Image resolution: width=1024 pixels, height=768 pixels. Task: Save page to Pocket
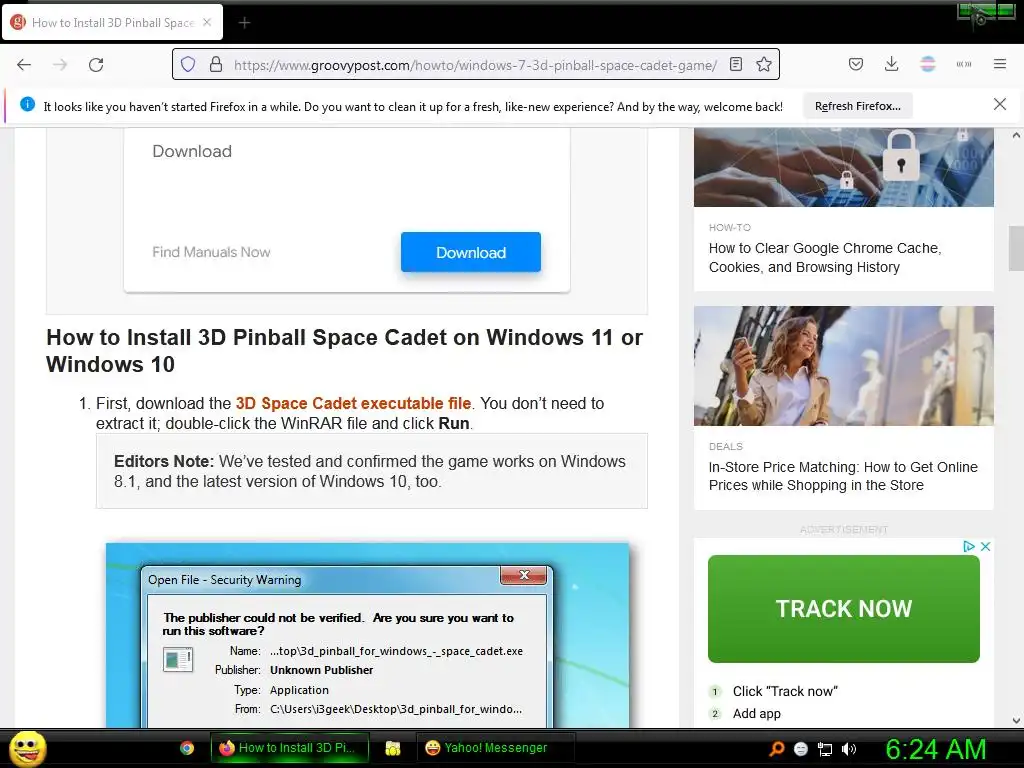pos(856,64)
